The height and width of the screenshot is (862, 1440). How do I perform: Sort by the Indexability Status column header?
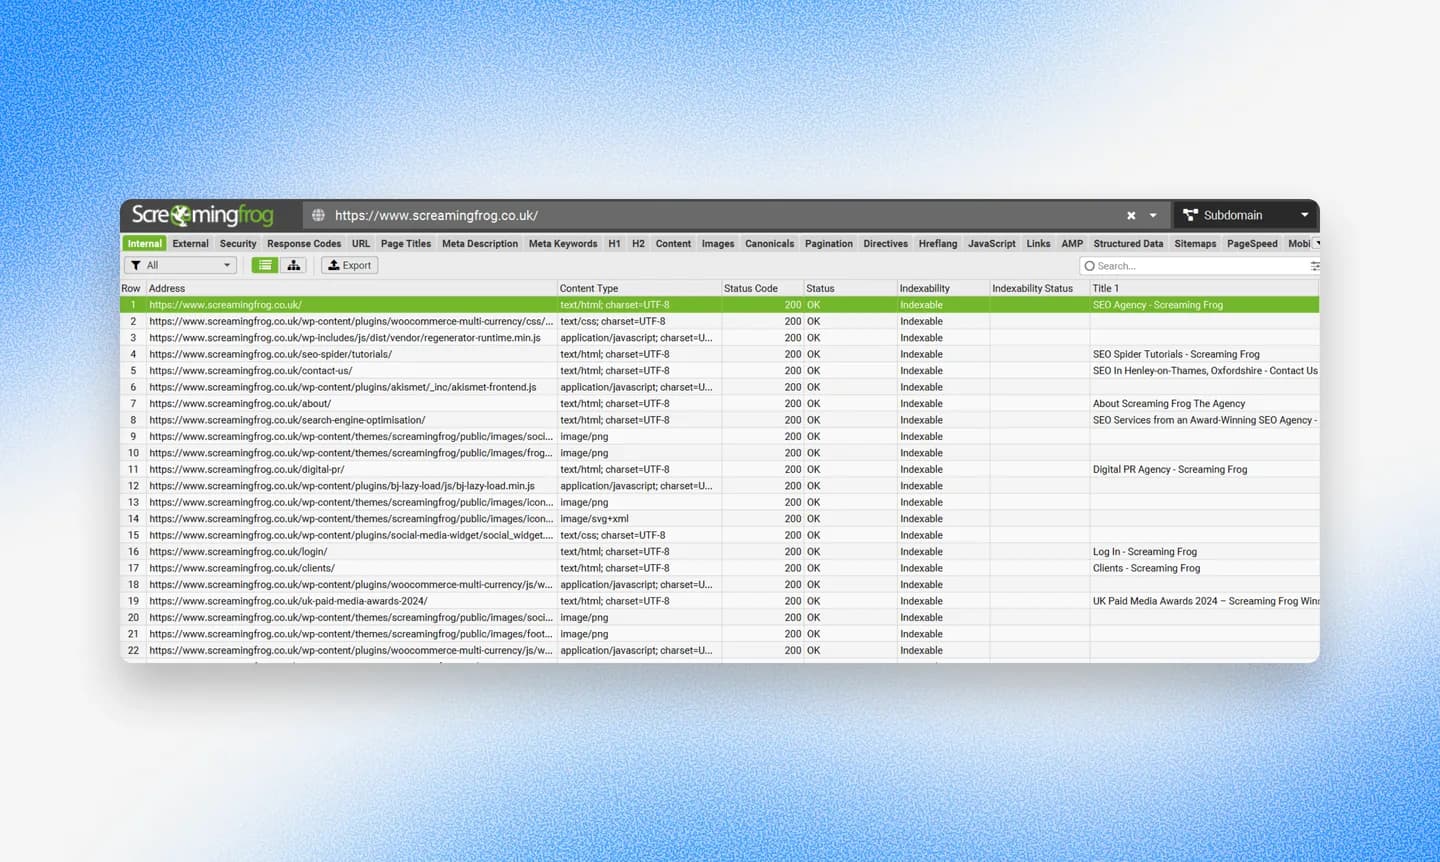coord(1039,288)
